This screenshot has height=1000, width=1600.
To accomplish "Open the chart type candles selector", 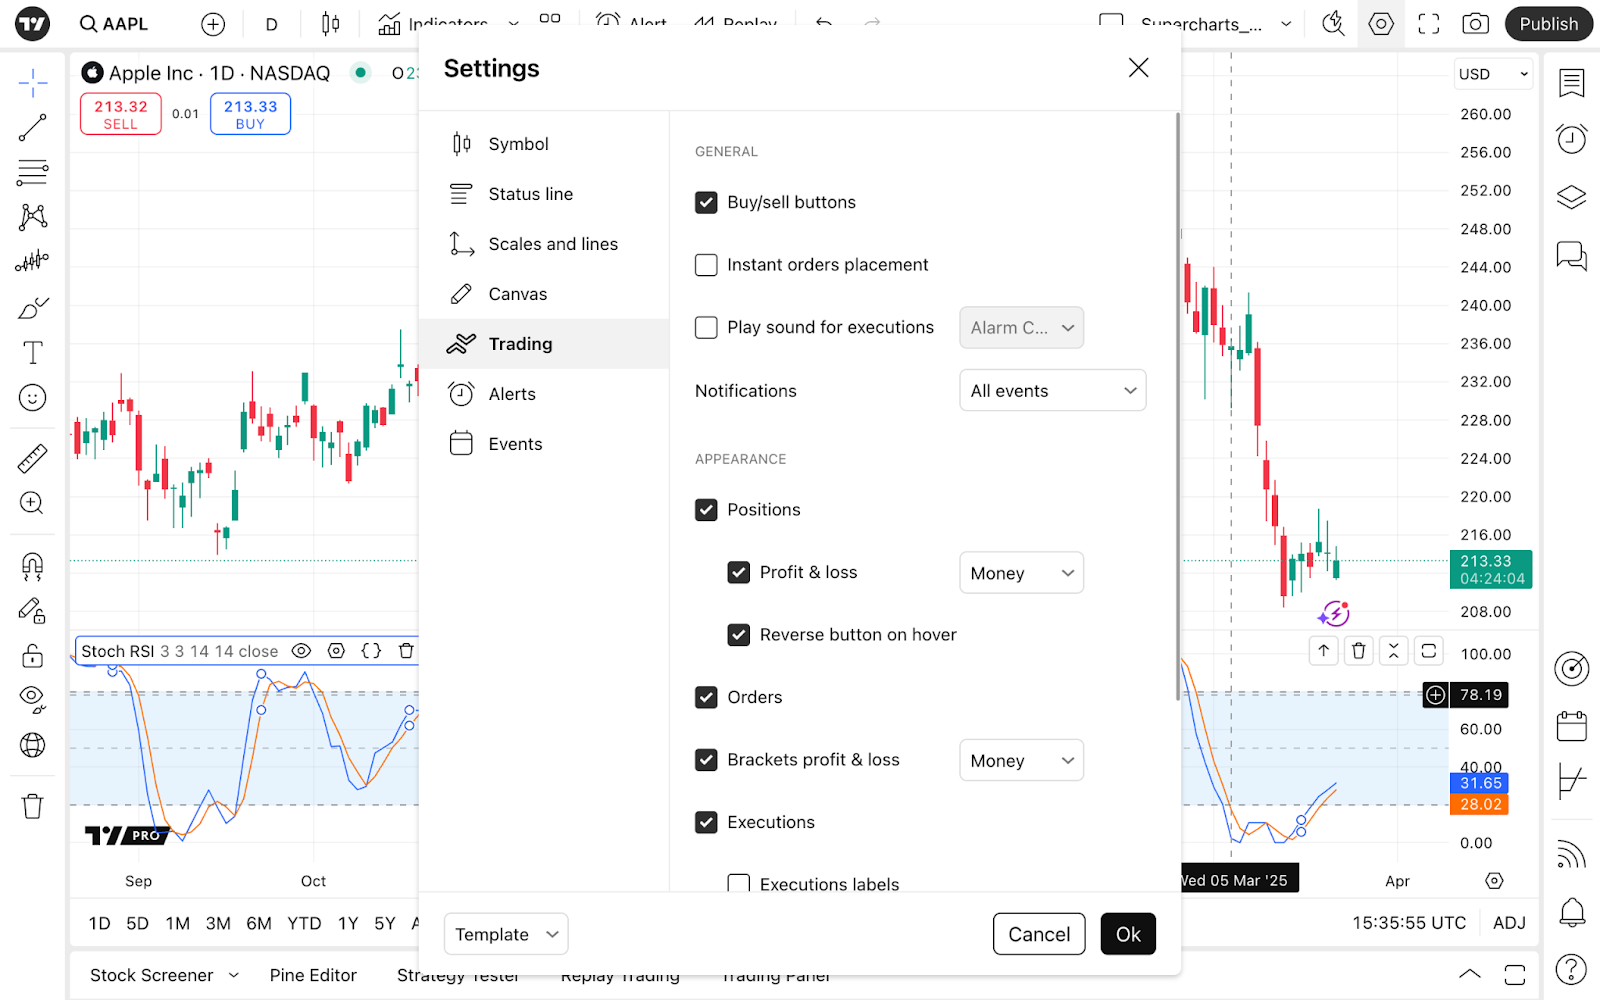I will [x=331, y=24].
